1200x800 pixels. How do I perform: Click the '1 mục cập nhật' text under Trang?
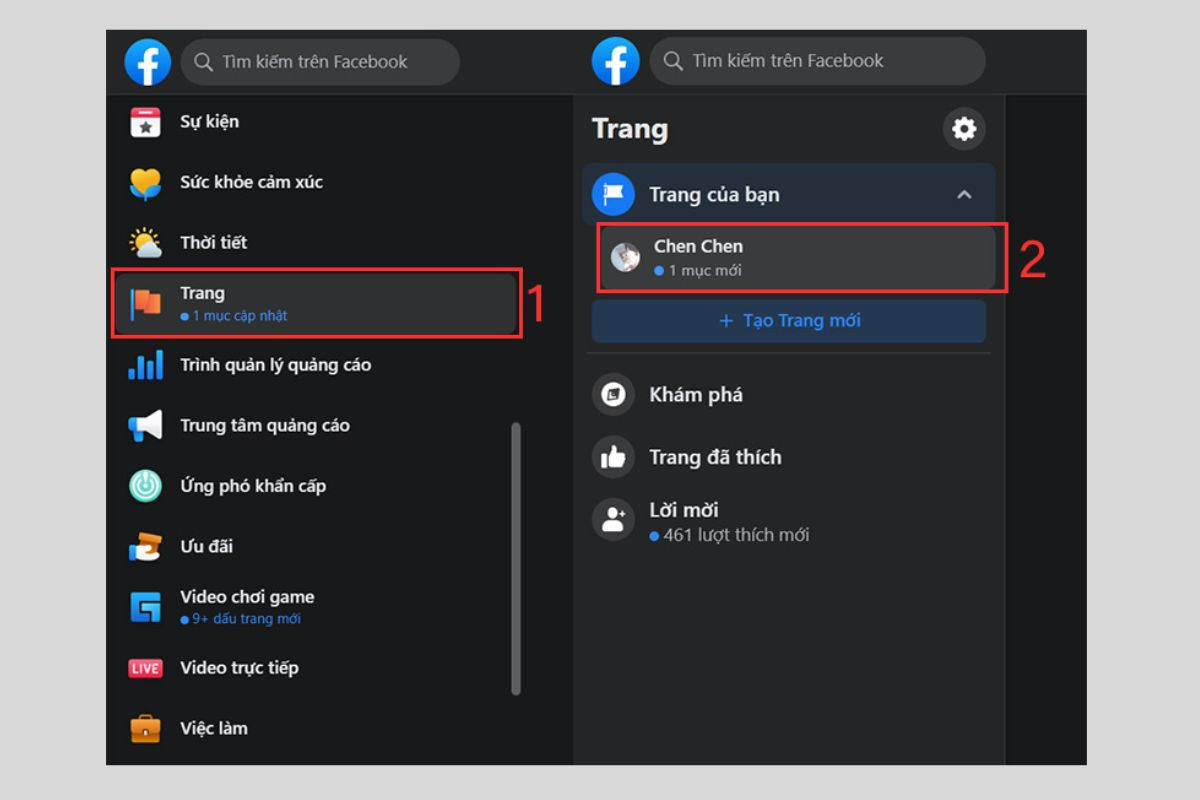coord(239,316)
